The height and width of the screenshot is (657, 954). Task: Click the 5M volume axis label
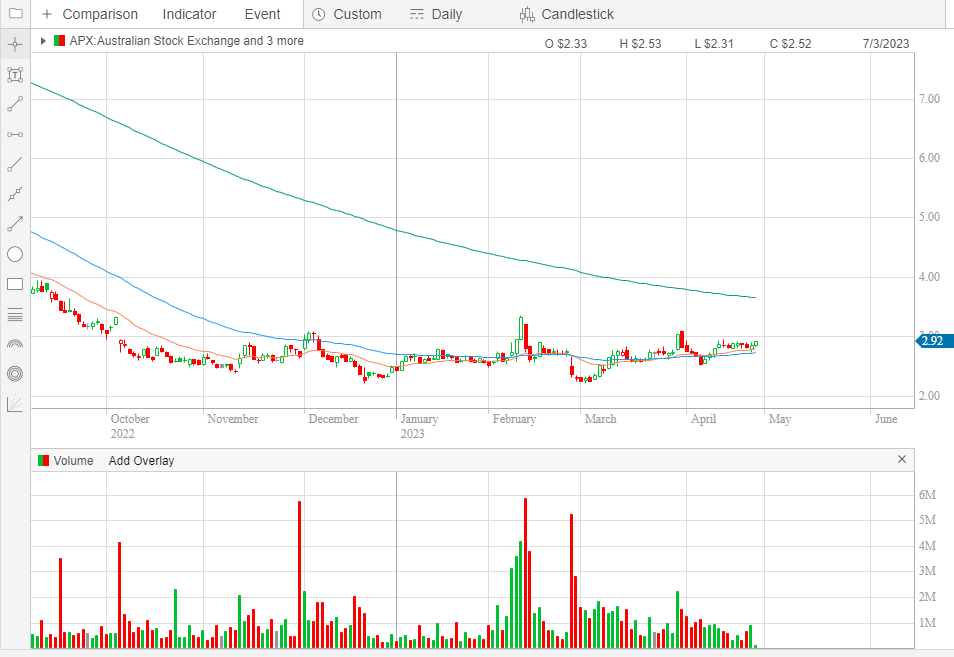click(927, 520)
